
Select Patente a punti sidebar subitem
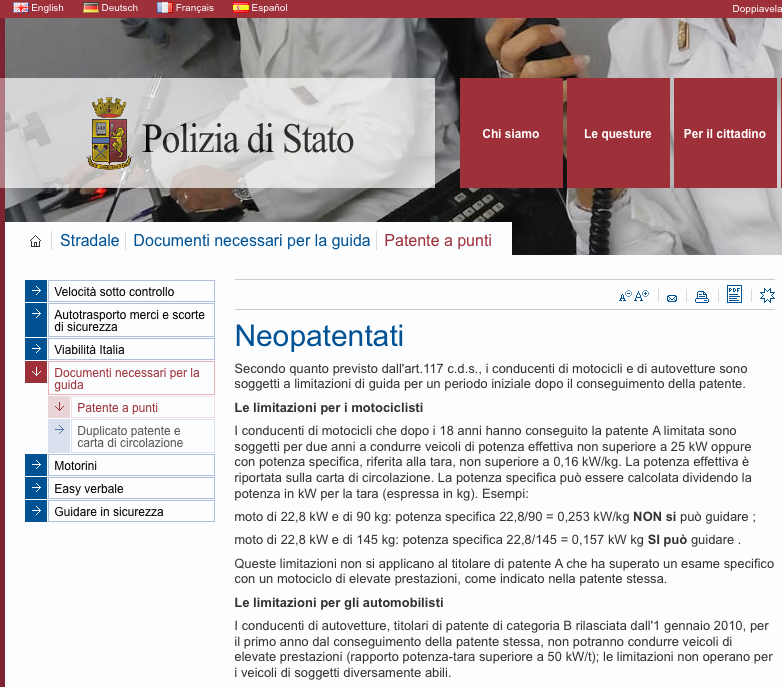click(x=143, y=407)
